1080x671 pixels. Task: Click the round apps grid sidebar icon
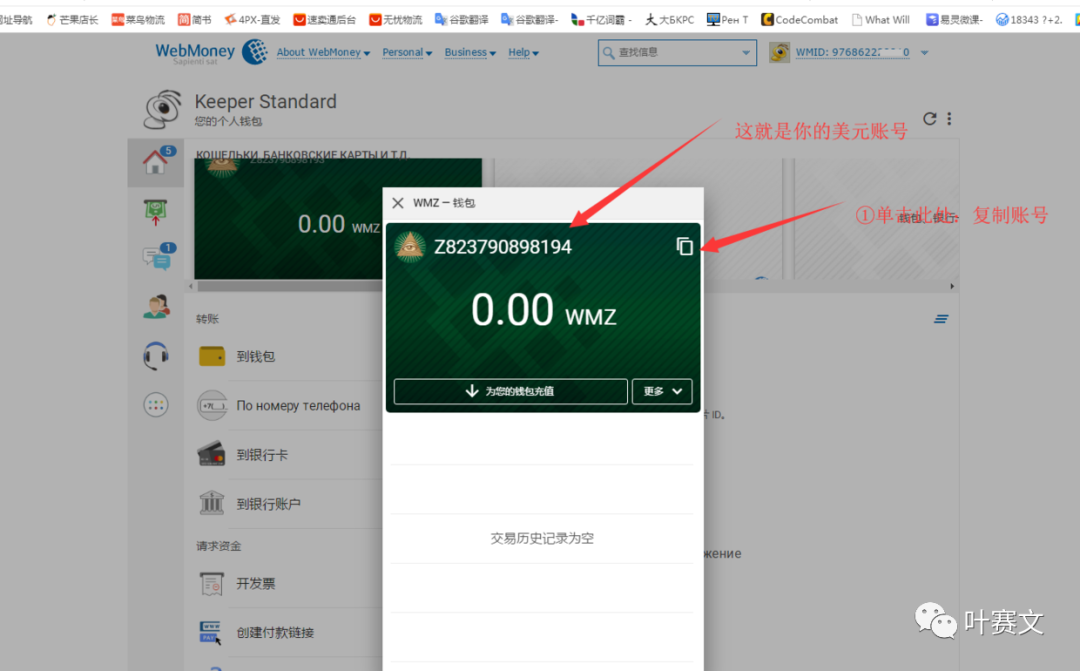[x=155, y=404]
